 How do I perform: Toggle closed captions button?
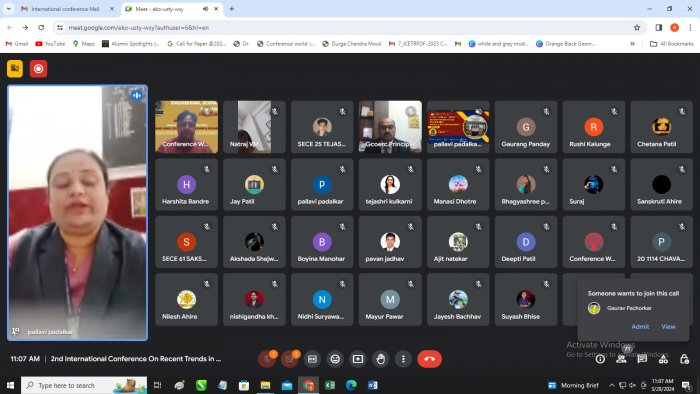click(x=312, y=359)
